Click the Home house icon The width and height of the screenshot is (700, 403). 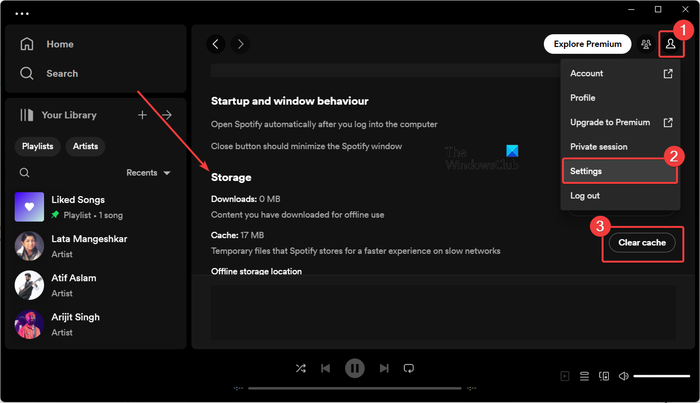coord(27,44)
